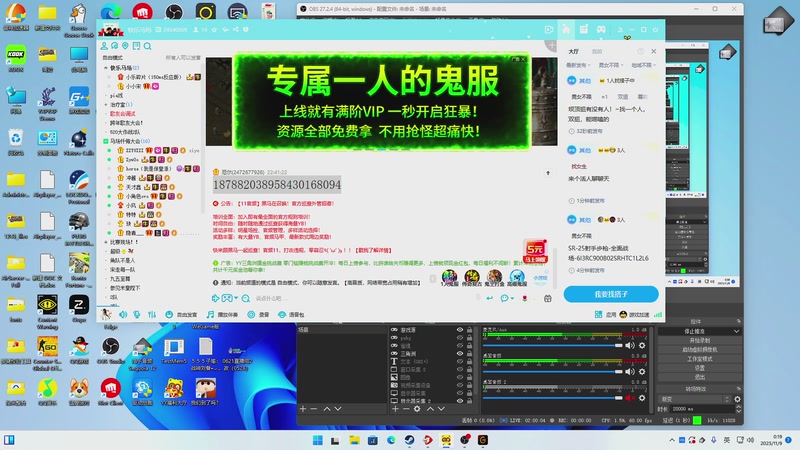Click the 自由发言 free speech button
Viewport: 800px width, 450px height.
pyautogui.click(x=181, y=315)
